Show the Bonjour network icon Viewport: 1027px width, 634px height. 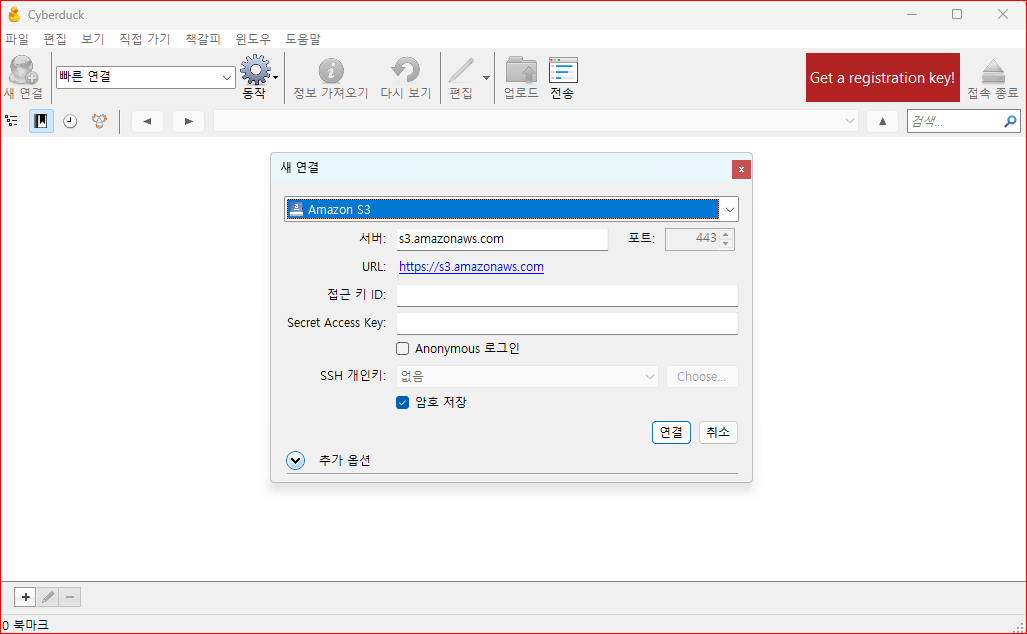click(100, 121)
